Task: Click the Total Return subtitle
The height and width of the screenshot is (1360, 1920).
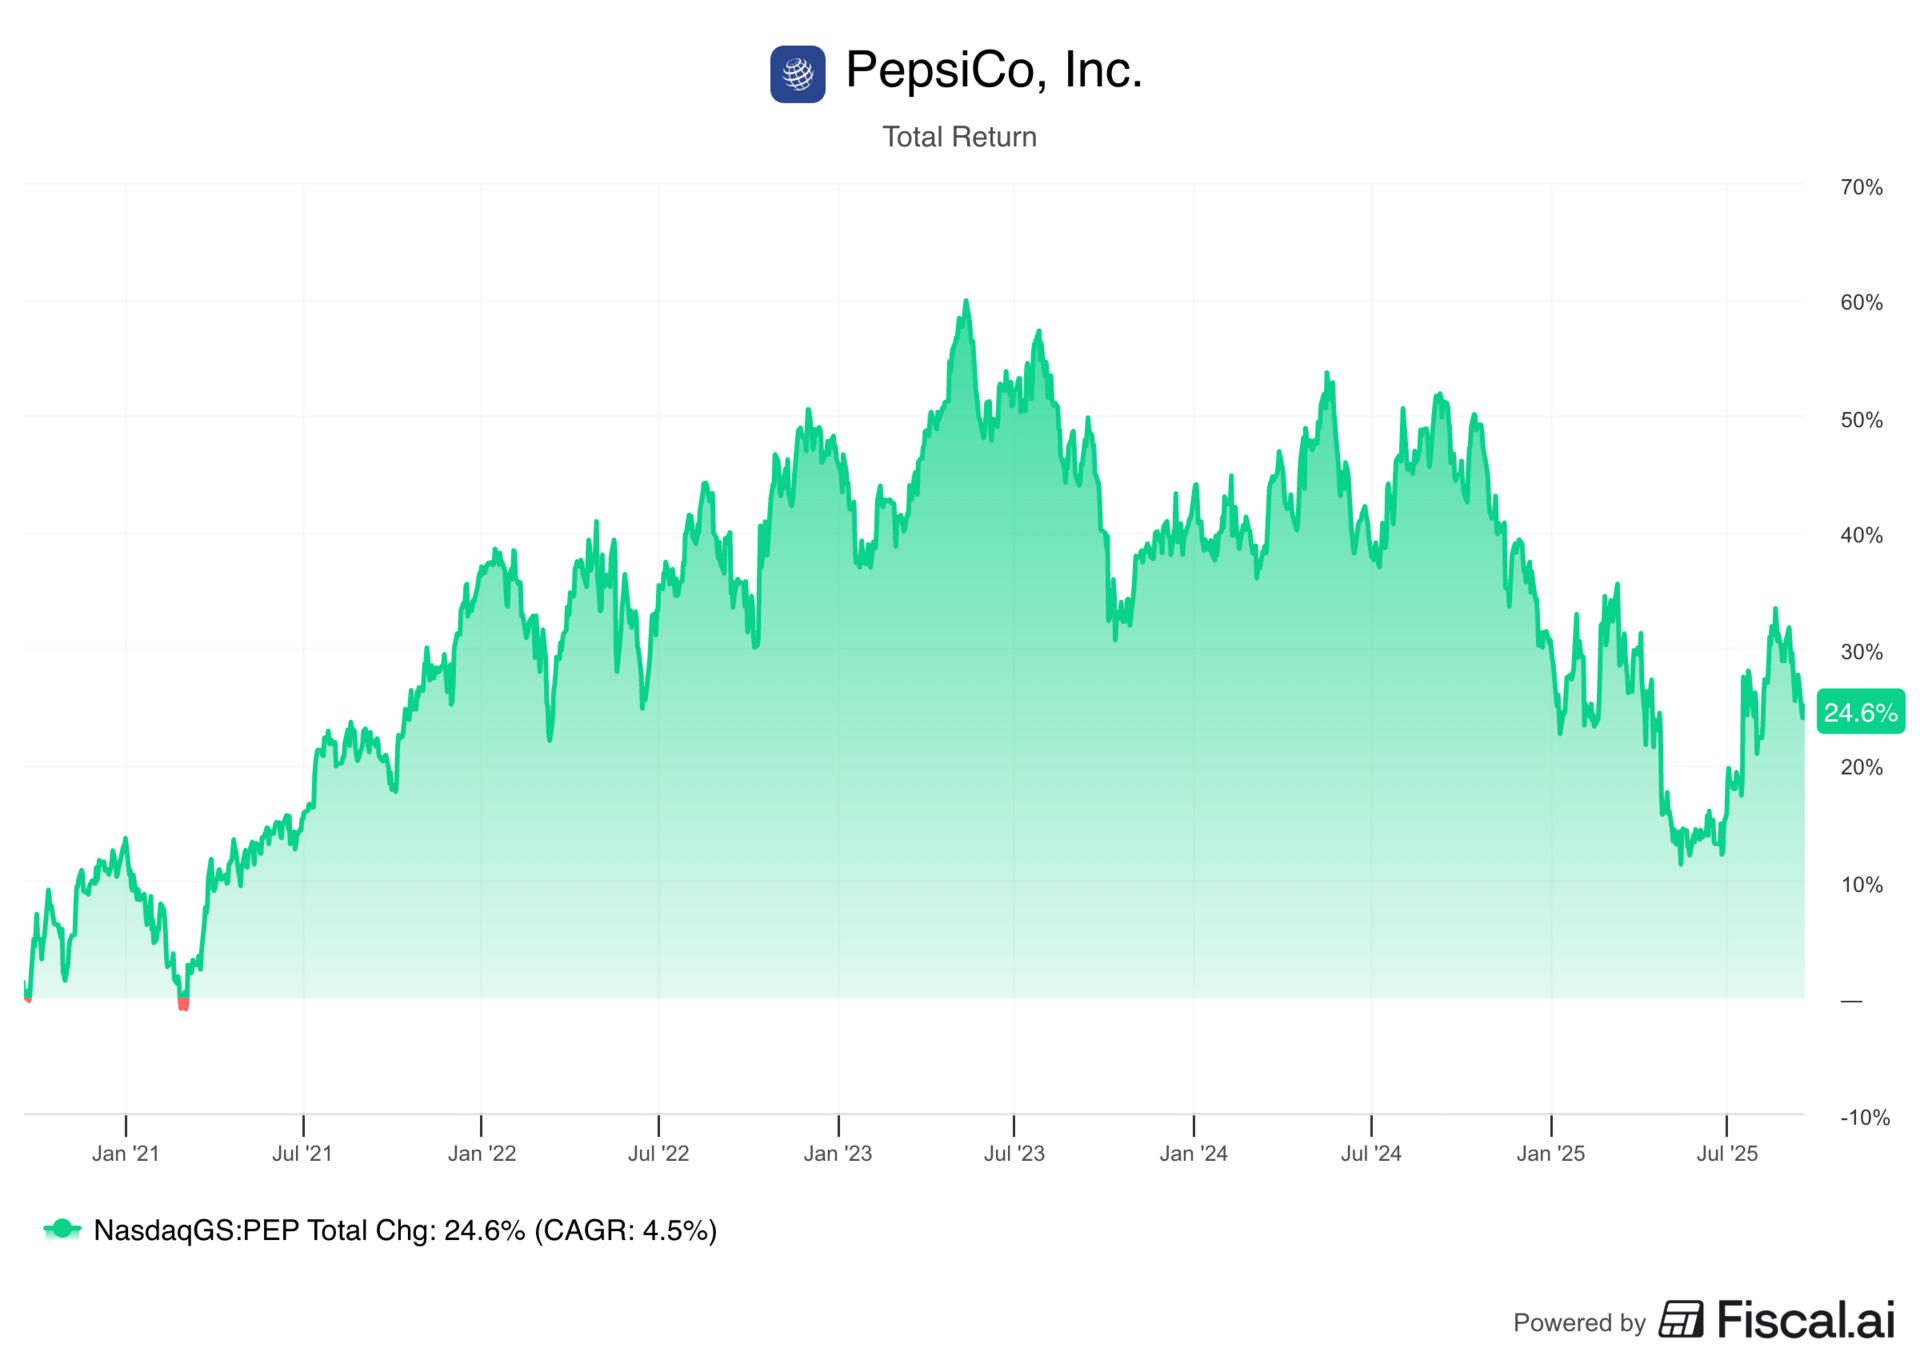Action: point(959,137)
